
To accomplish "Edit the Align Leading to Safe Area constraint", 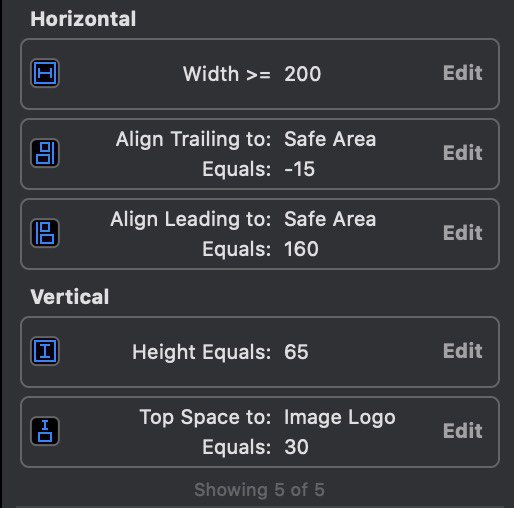I will [463, 233].
